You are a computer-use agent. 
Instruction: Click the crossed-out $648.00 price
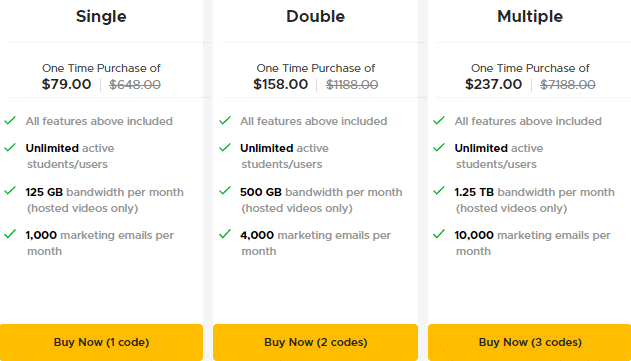point(135,85)
